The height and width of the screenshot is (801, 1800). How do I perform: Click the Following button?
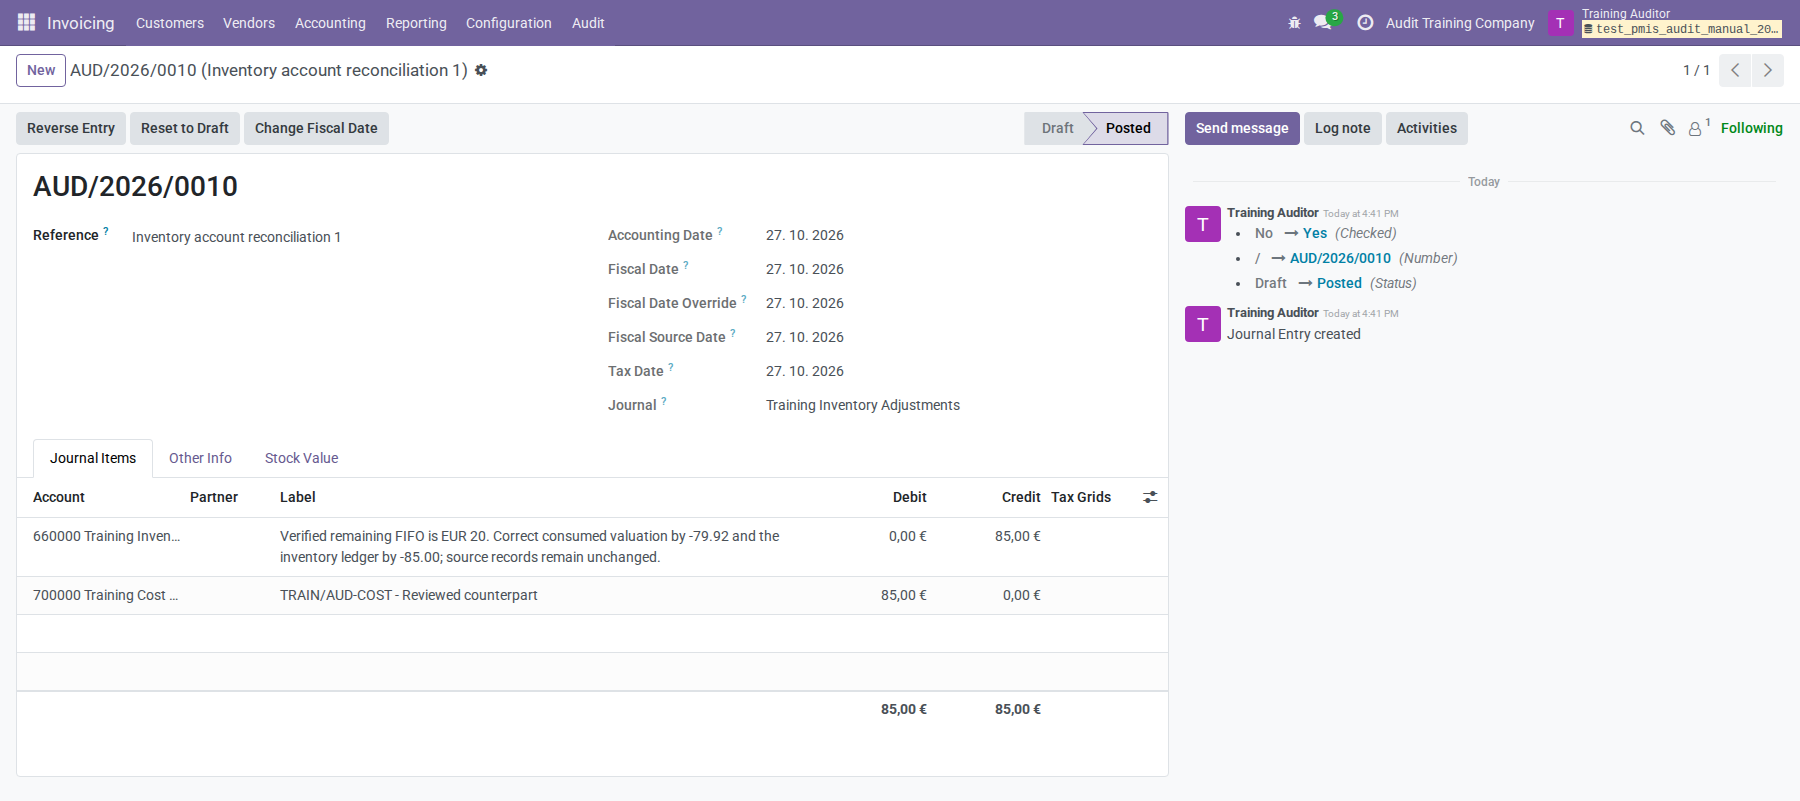[1751, 128]
